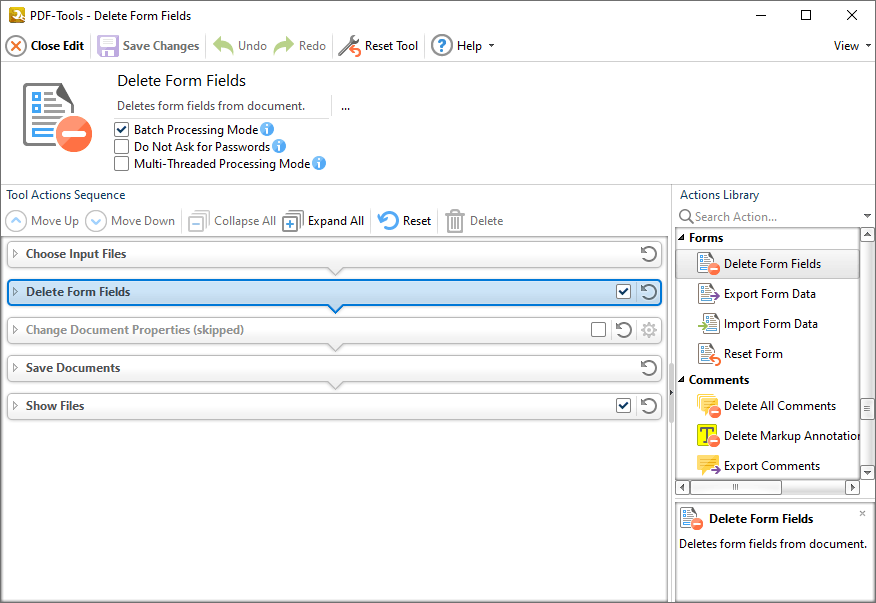The image size is (876, 603).
Task: Click the Reset sequence button
Action: point(404,221)
